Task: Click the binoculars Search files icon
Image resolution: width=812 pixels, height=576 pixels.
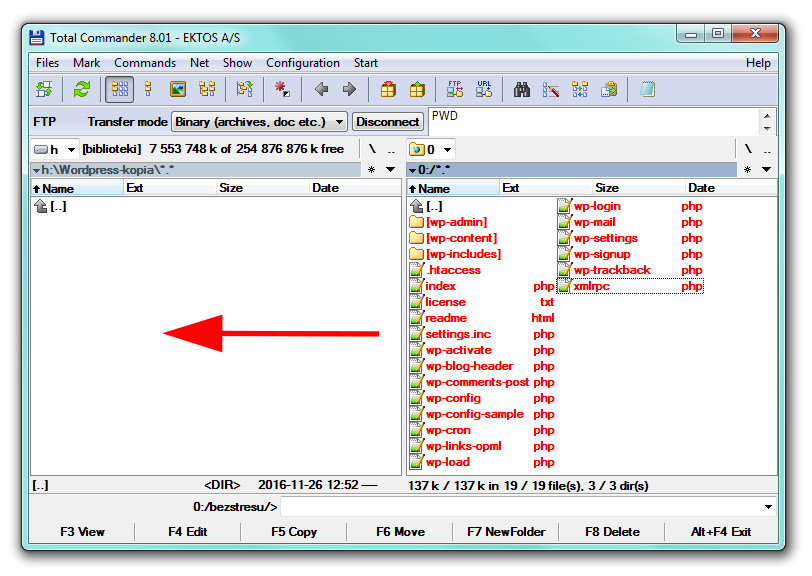Action: (x=522, y=90)
